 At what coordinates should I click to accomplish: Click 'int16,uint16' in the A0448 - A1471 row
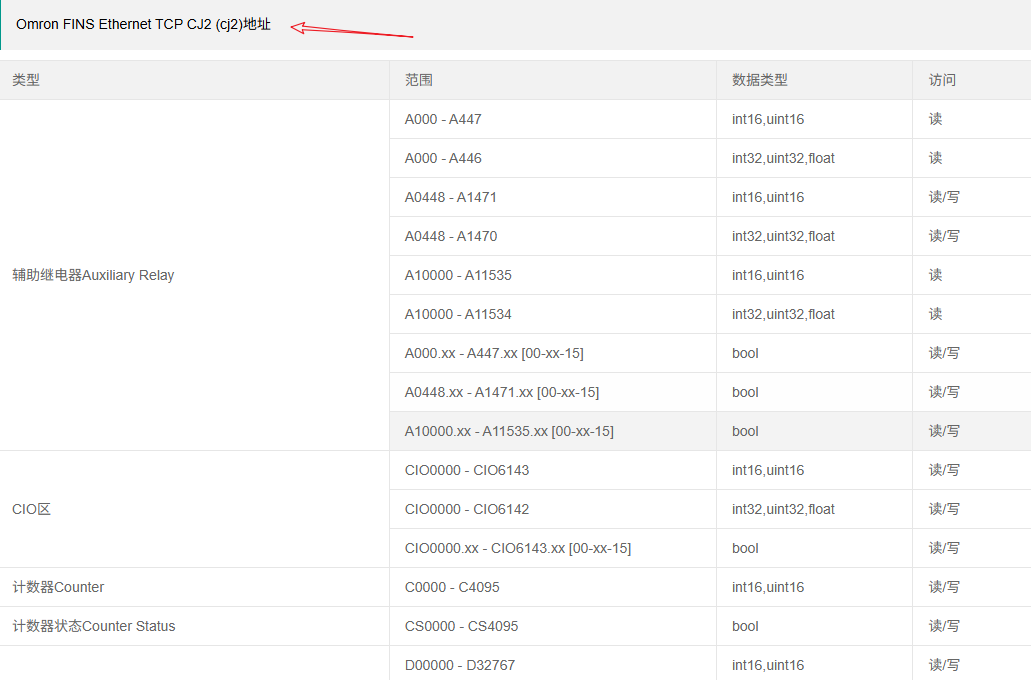[768, 197]
